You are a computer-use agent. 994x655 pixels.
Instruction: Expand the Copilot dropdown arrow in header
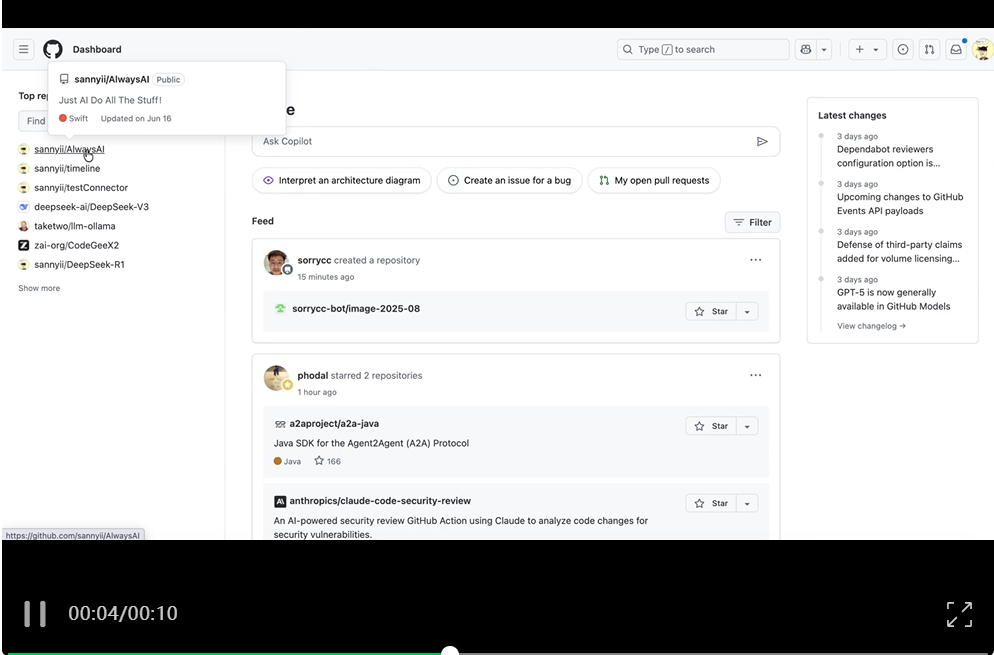click(824, 49)
